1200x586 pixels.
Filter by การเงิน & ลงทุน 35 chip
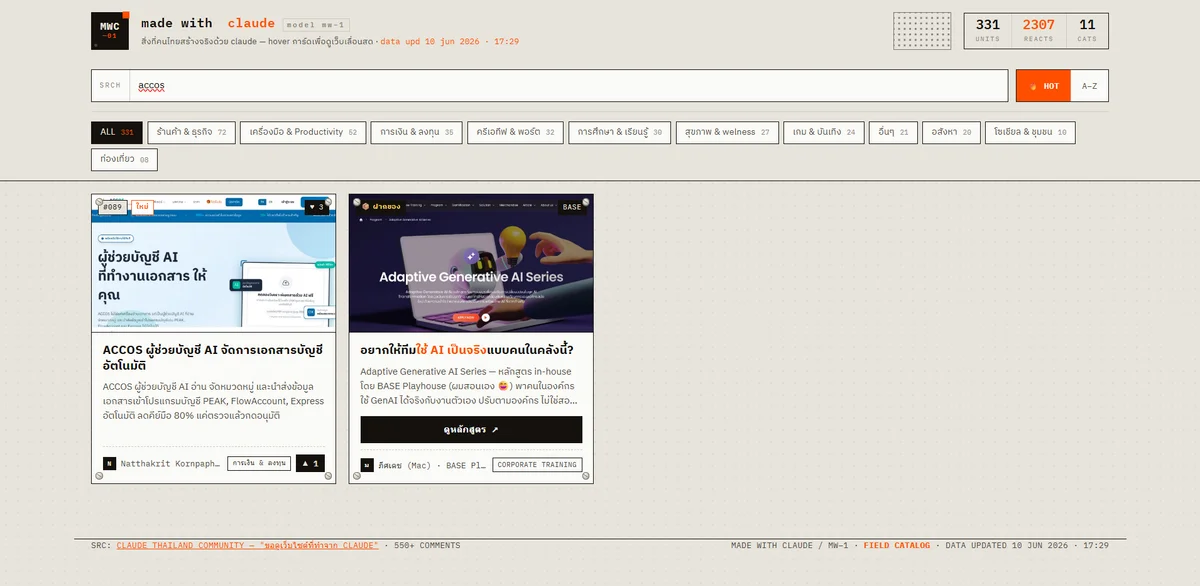(416, 132)
